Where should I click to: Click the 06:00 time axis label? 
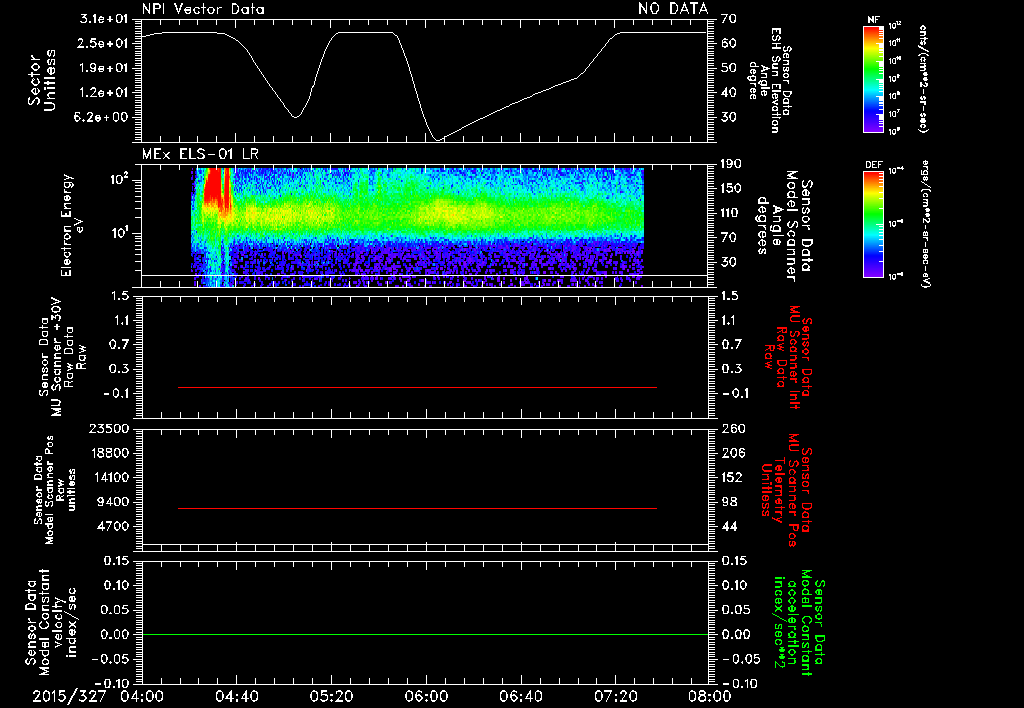[426, 696]
